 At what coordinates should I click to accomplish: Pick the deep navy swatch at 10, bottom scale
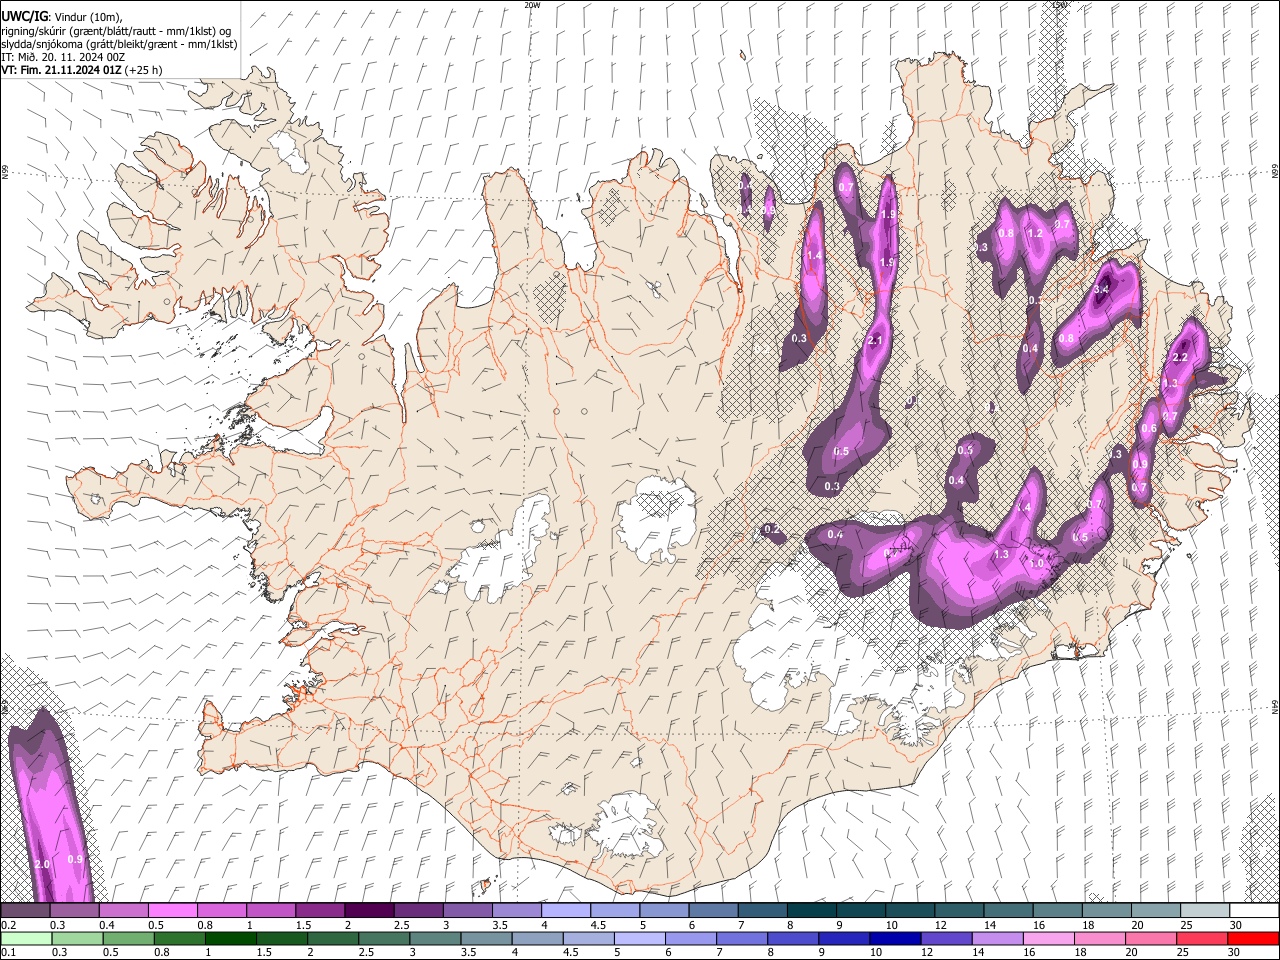(896, 938)
